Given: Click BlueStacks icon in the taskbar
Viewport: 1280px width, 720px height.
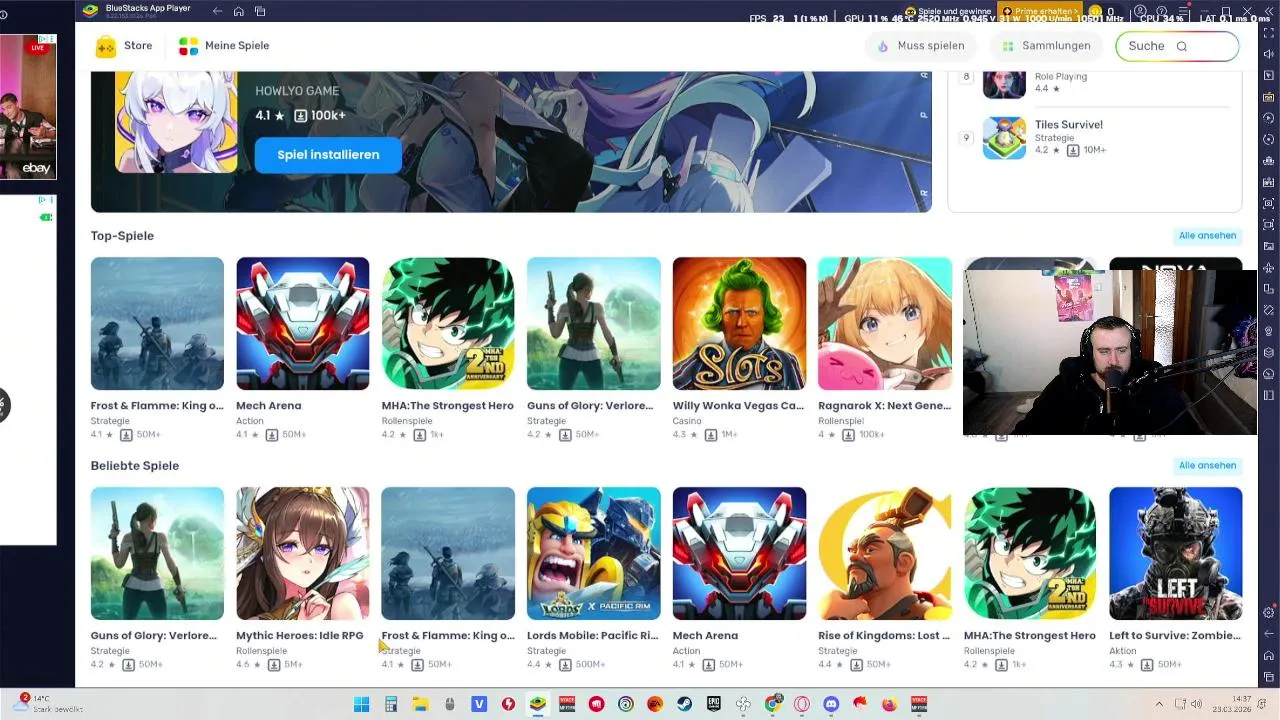Looking at the screenshot, I should (x=538, y=704).
